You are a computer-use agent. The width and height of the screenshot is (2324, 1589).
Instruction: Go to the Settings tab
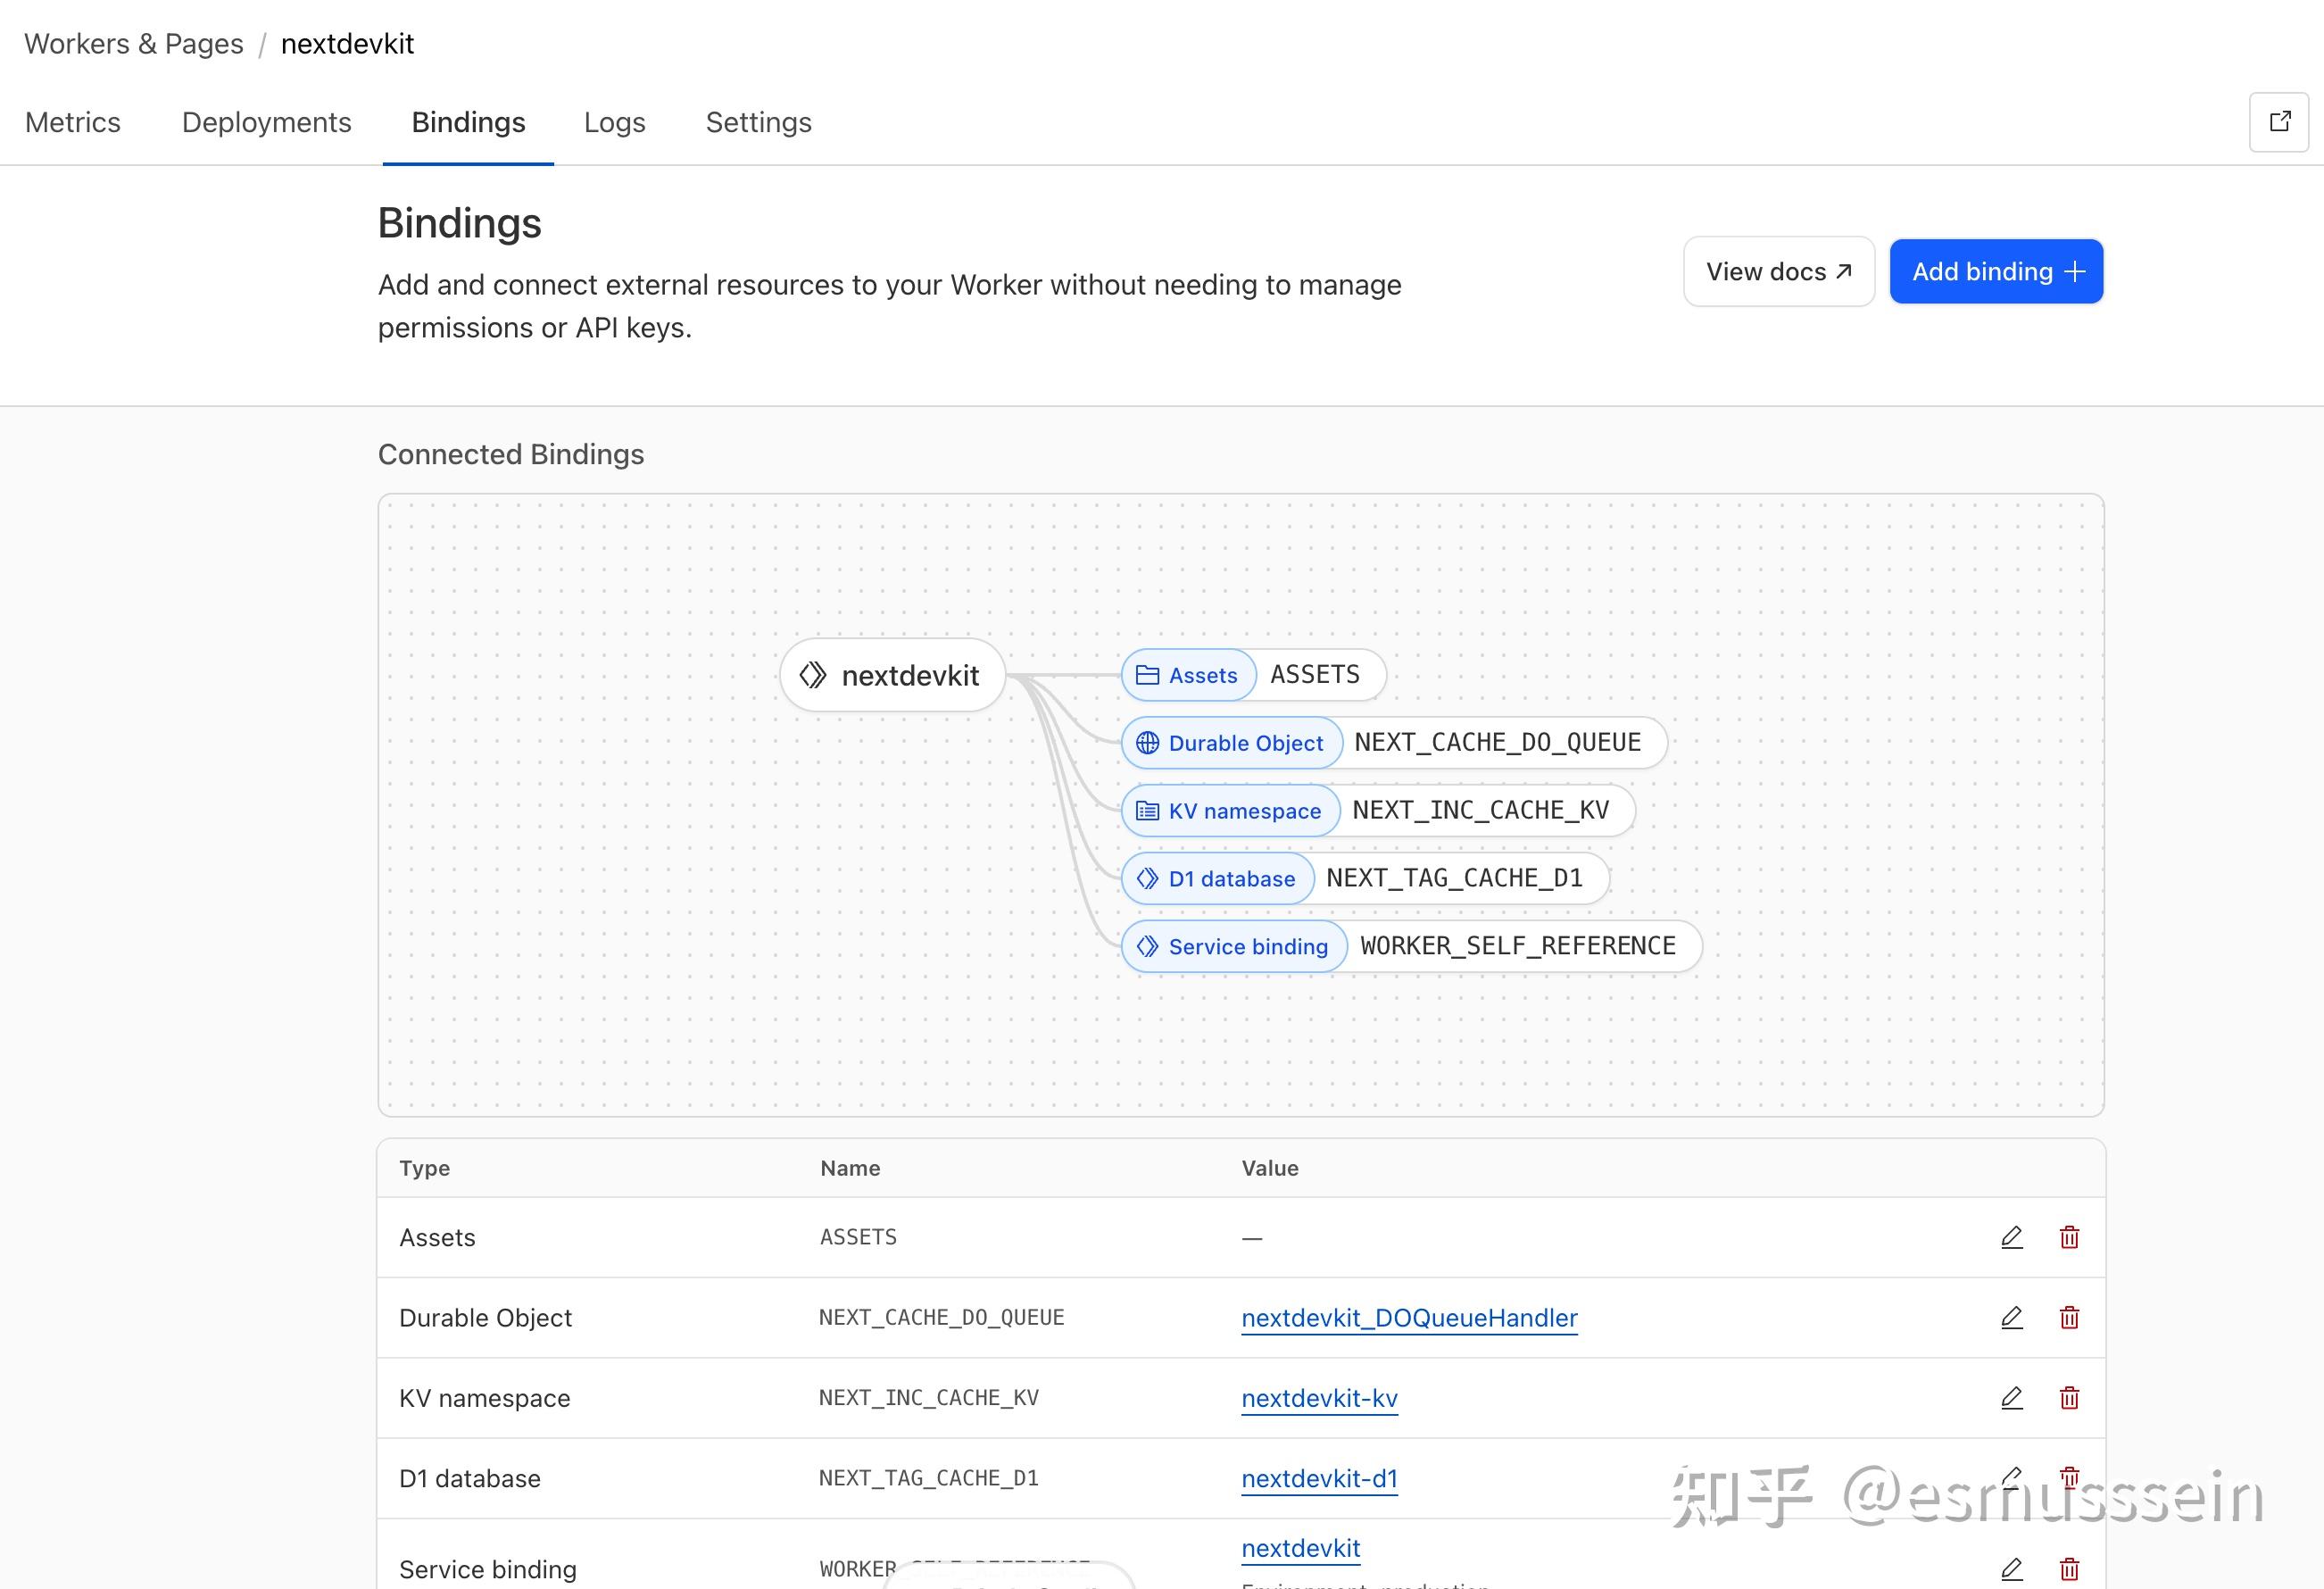click(758, 122)
